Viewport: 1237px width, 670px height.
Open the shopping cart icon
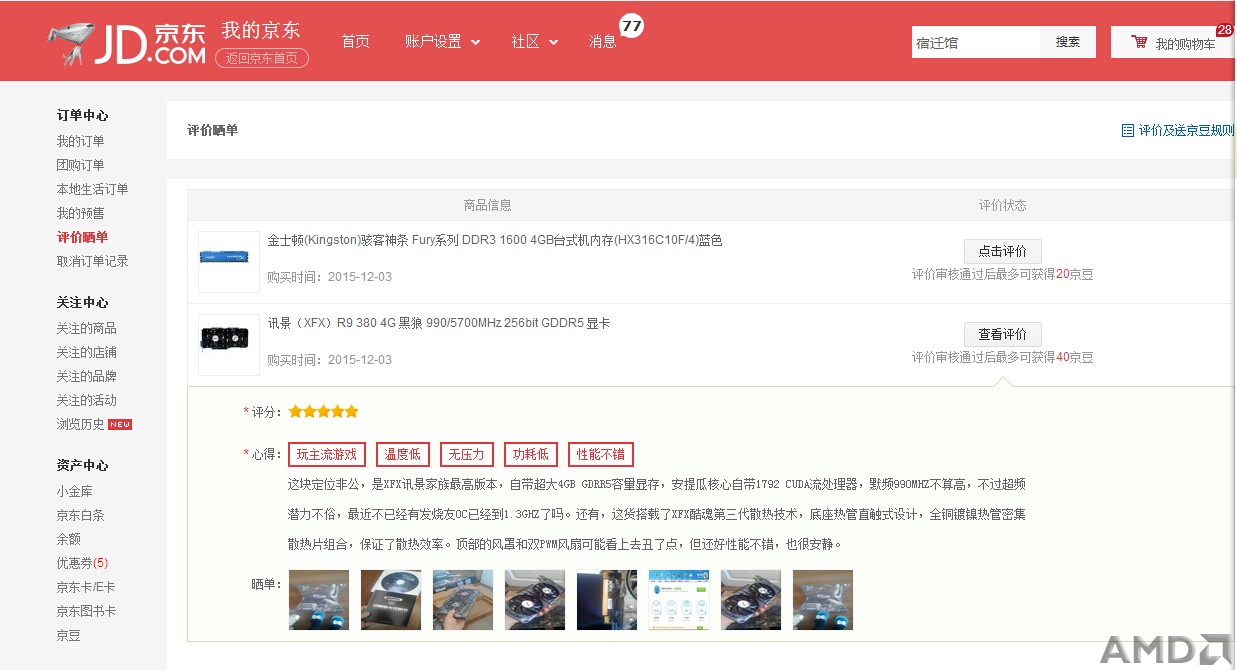1139,42
